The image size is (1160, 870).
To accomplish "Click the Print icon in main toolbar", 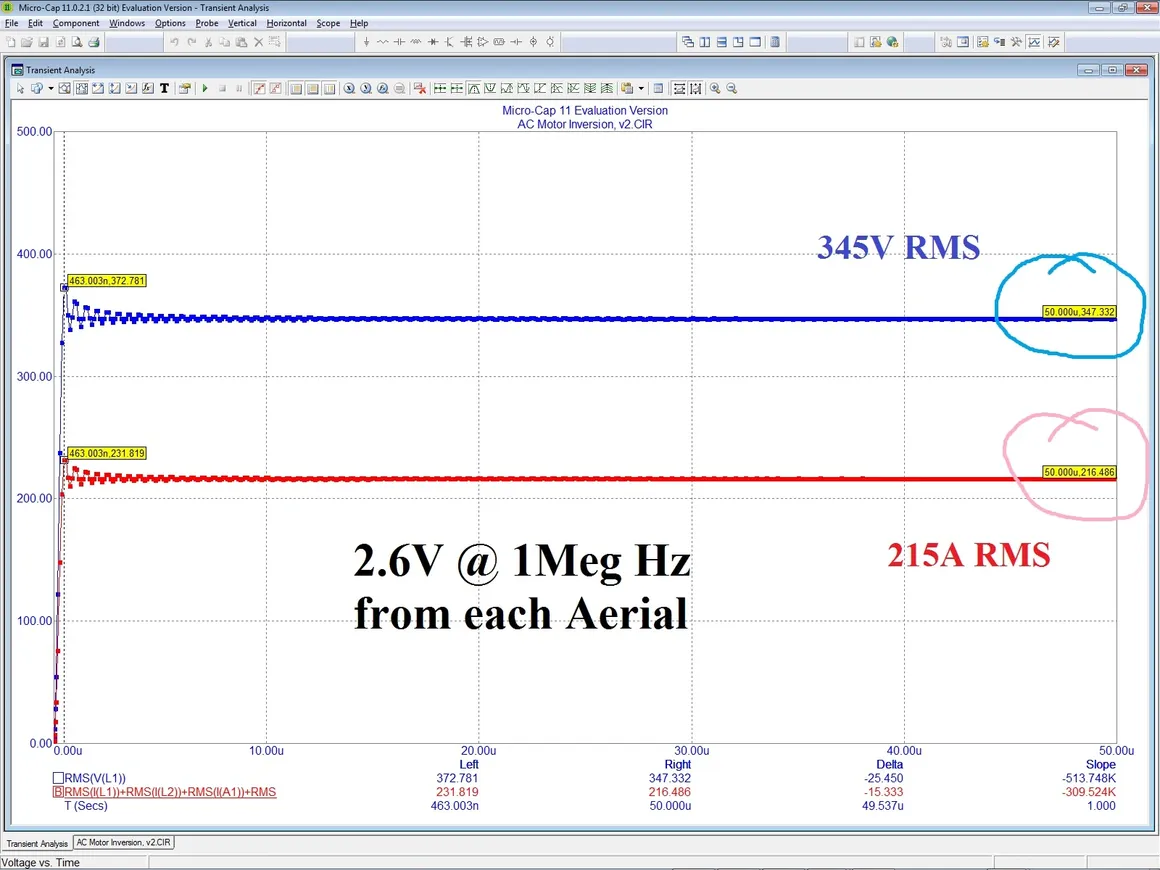I will coord(94,43).
